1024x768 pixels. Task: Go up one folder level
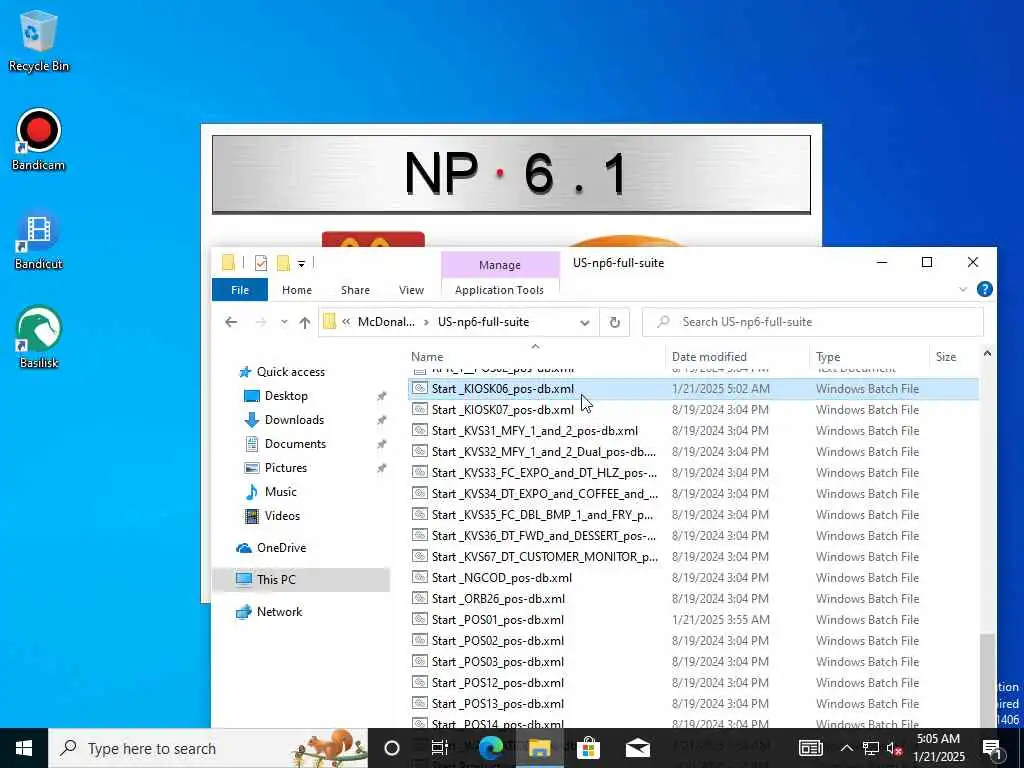point(304,322)
